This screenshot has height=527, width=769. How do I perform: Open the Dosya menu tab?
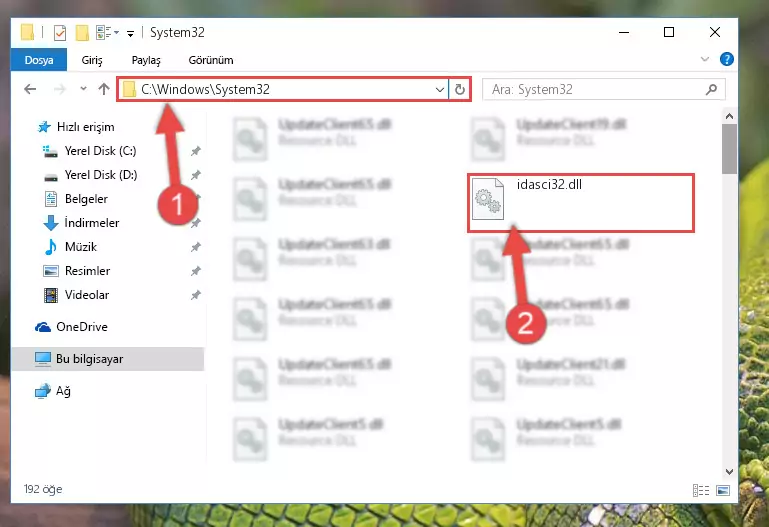click(39, 60)
